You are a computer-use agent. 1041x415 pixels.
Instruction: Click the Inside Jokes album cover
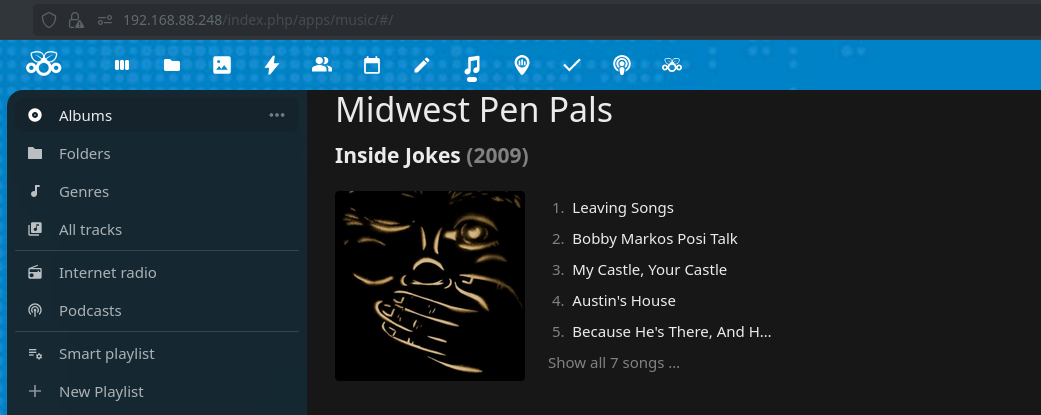430,286
